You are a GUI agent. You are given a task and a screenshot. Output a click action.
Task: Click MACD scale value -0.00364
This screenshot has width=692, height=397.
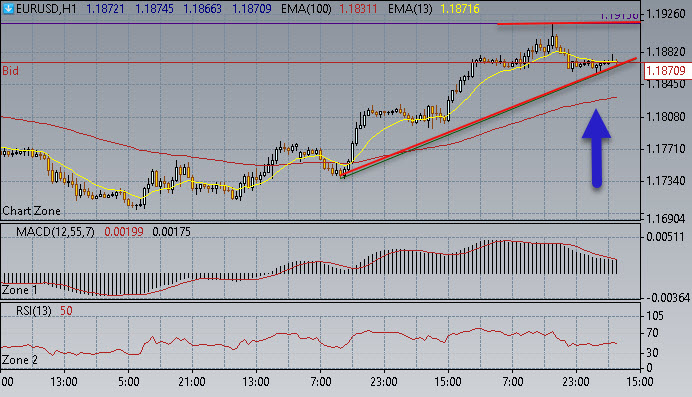click(x=667, y=298)
